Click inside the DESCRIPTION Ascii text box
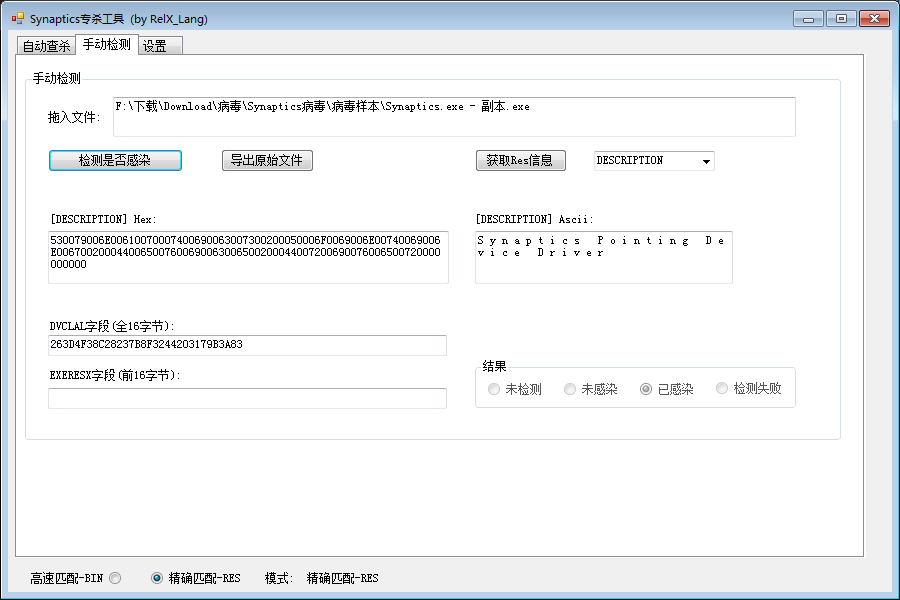Image resolution: width=900 pixels, height=600 pixels. [x=604, y=257]
